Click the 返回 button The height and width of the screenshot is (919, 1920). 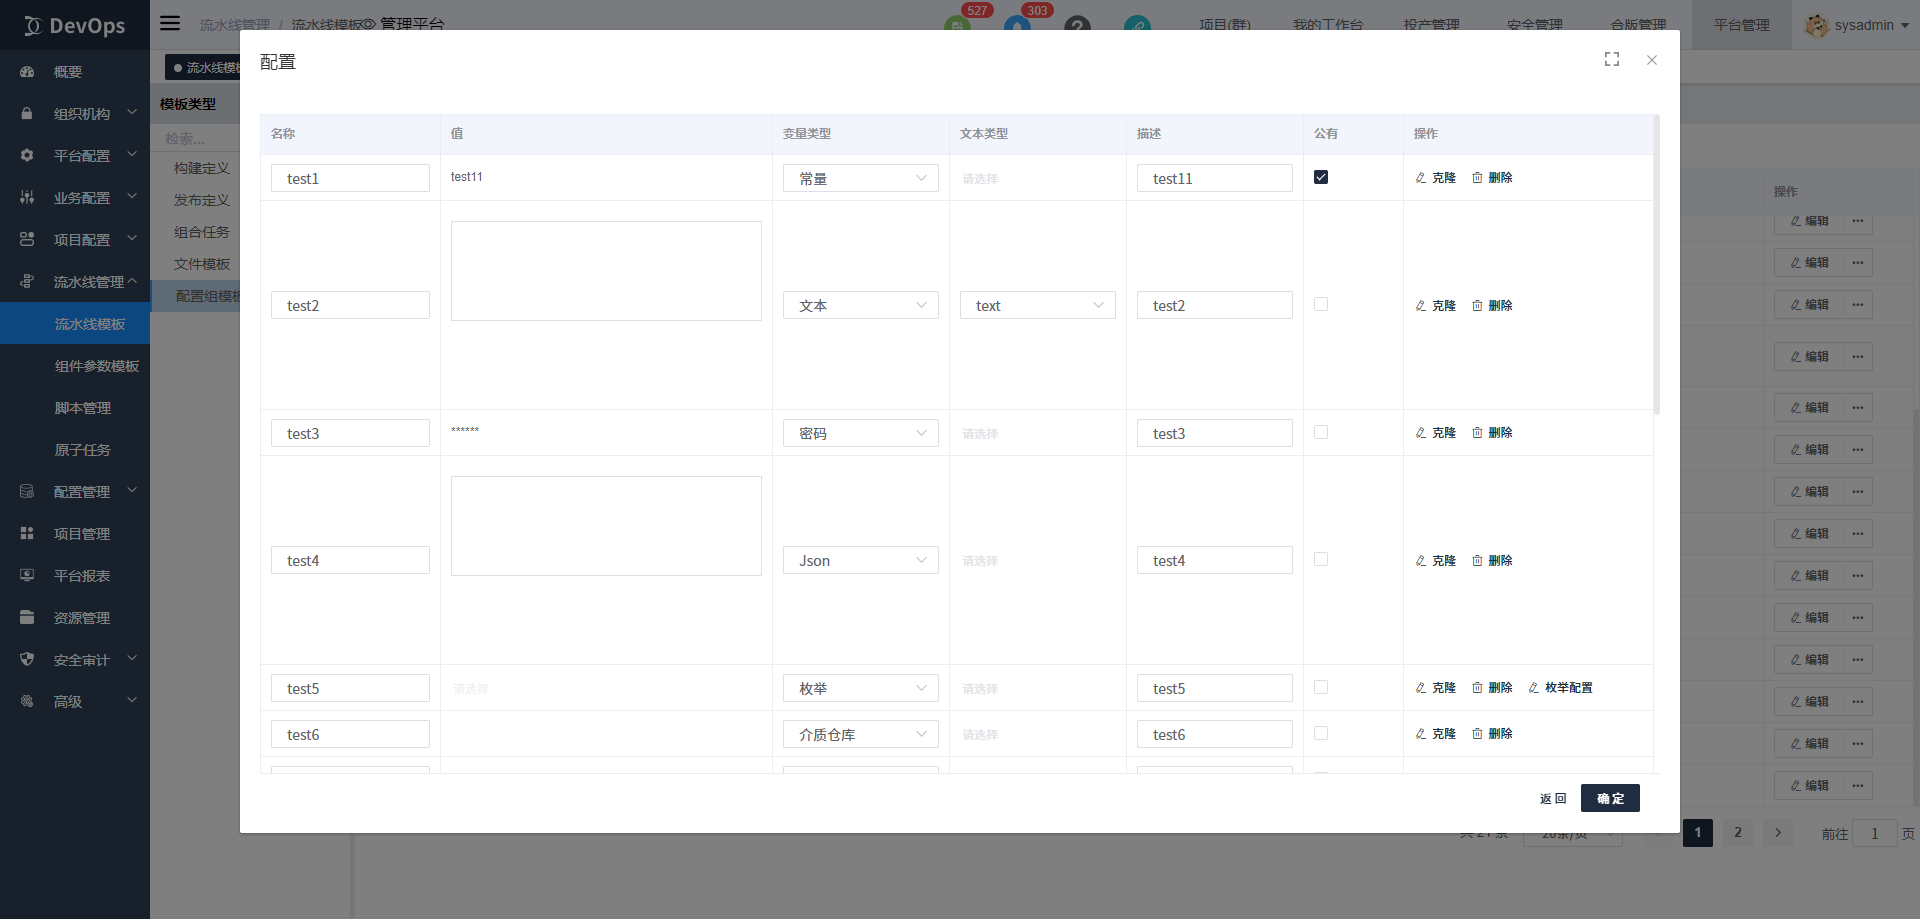(x=1553, y=798)
